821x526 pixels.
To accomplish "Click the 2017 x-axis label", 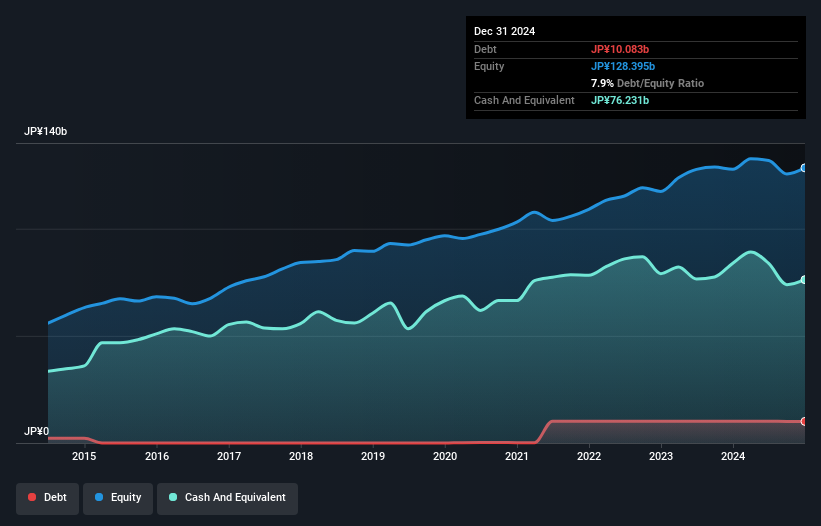I will coord(229,456).
